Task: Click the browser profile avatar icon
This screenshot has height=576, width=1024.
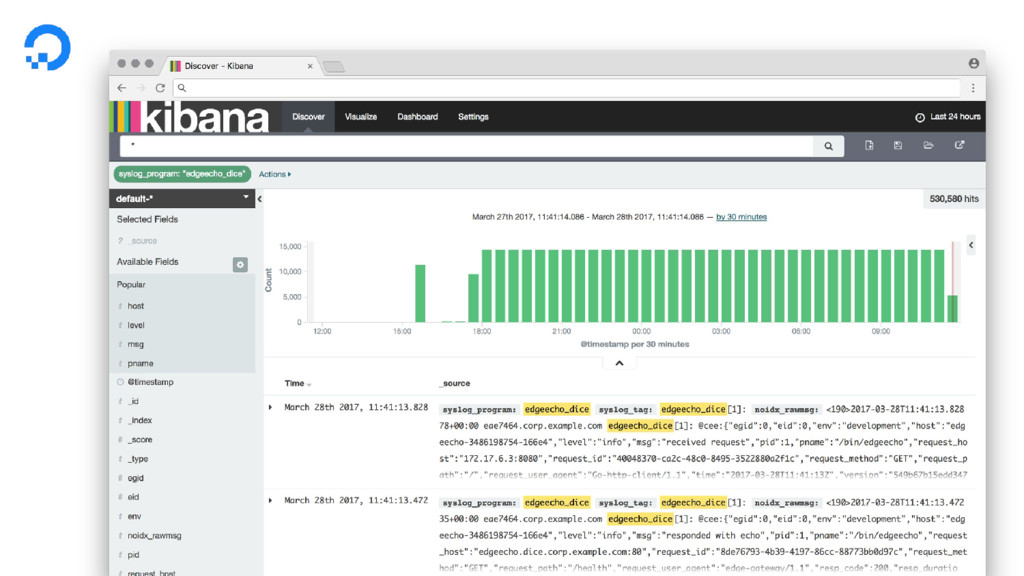Action: 974,63
